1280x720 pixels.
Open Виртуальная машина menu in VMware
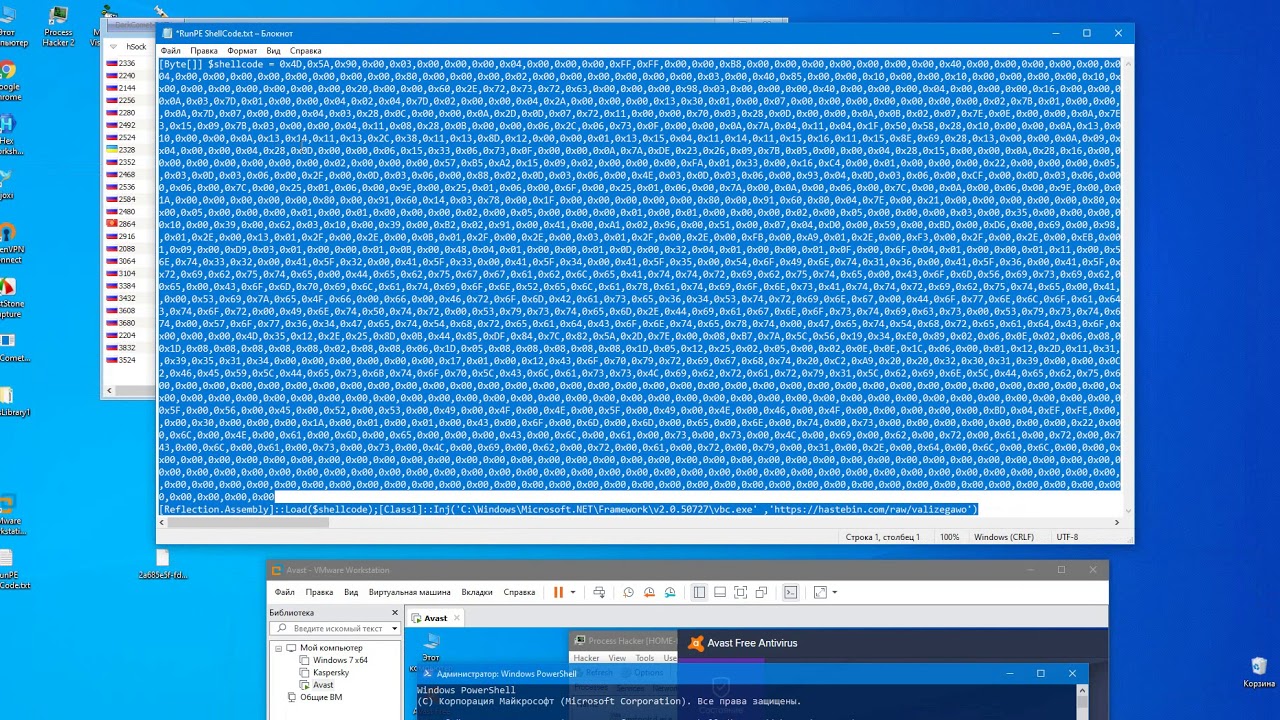point(409,592)
